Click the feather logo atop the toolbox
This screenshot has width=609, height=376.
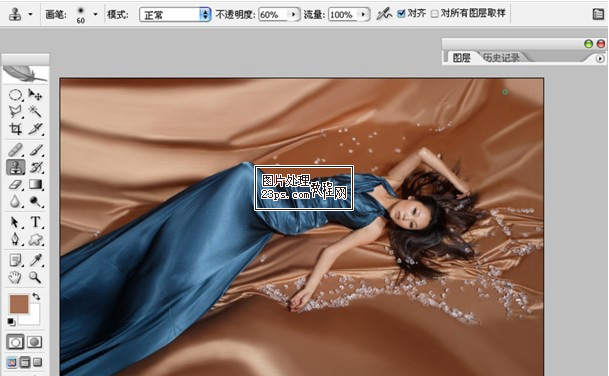(25, 74)
